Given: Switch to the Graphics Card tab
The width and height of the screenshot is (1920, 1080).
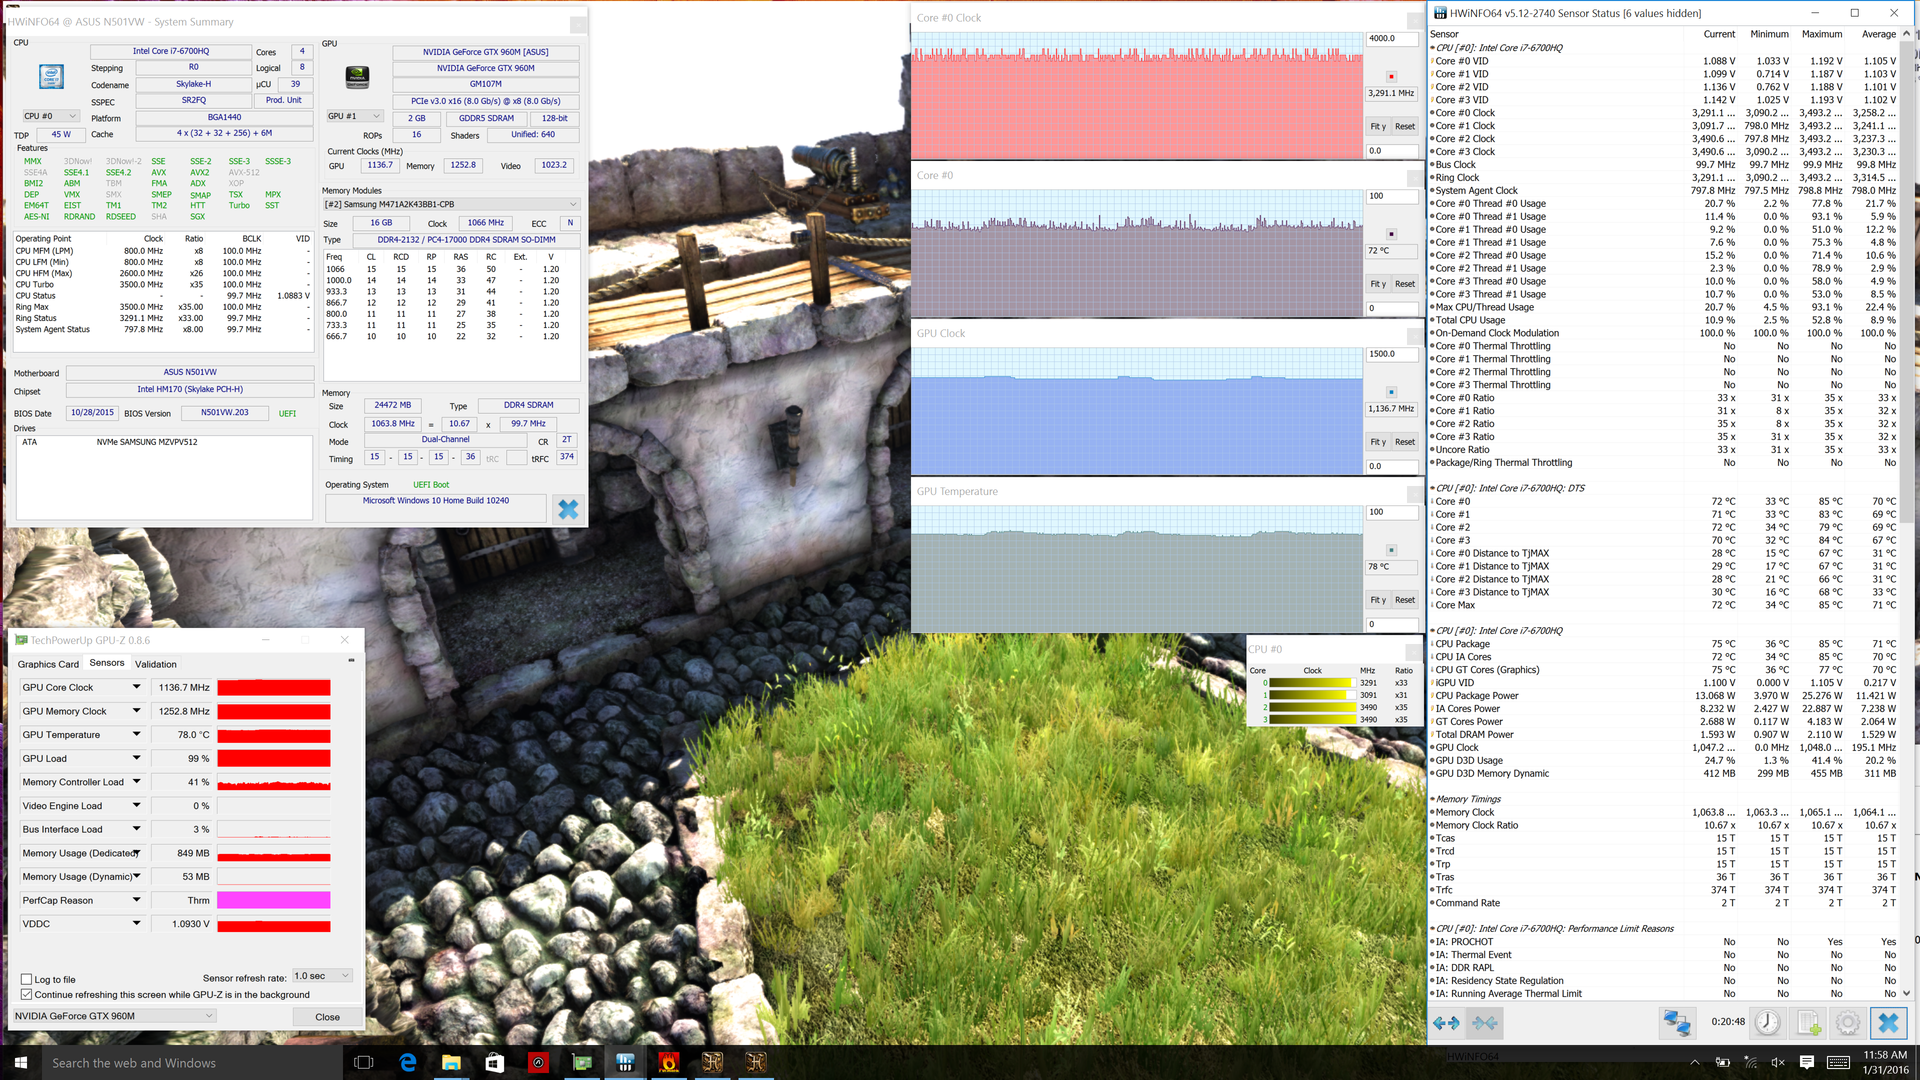Looking at the screenshot, I should tap(48, 664).
